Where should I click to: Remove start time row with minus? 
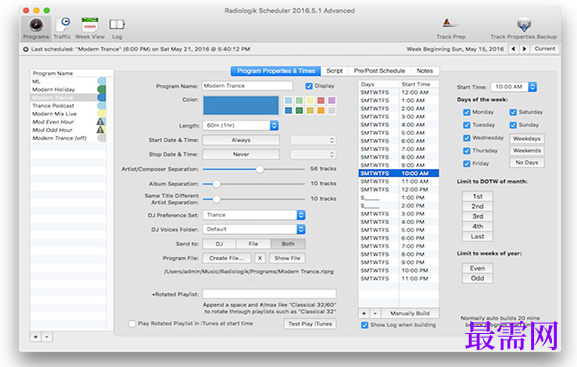coord(375,313)
